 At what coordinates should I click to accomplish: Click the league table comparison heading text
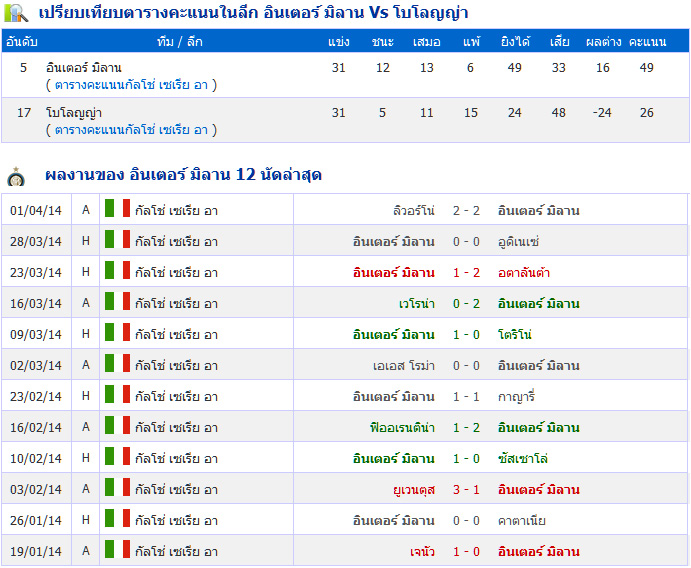pyautogui.click(x=253, y=12)
